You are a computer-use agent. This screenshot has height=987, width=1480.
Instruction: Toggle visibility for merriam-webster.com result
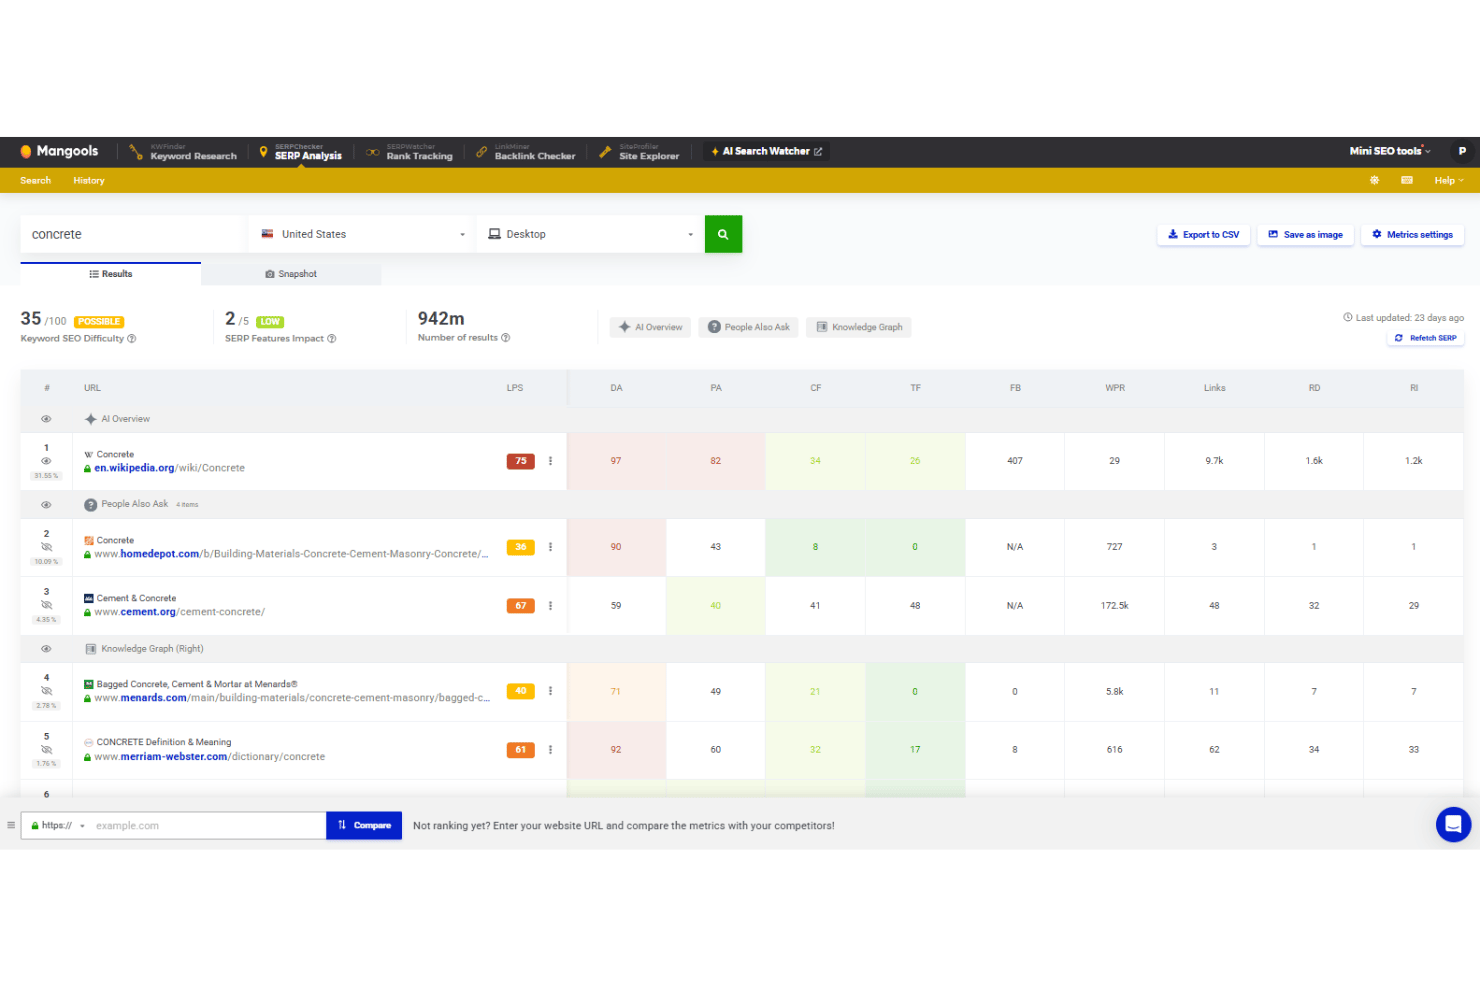46,749
